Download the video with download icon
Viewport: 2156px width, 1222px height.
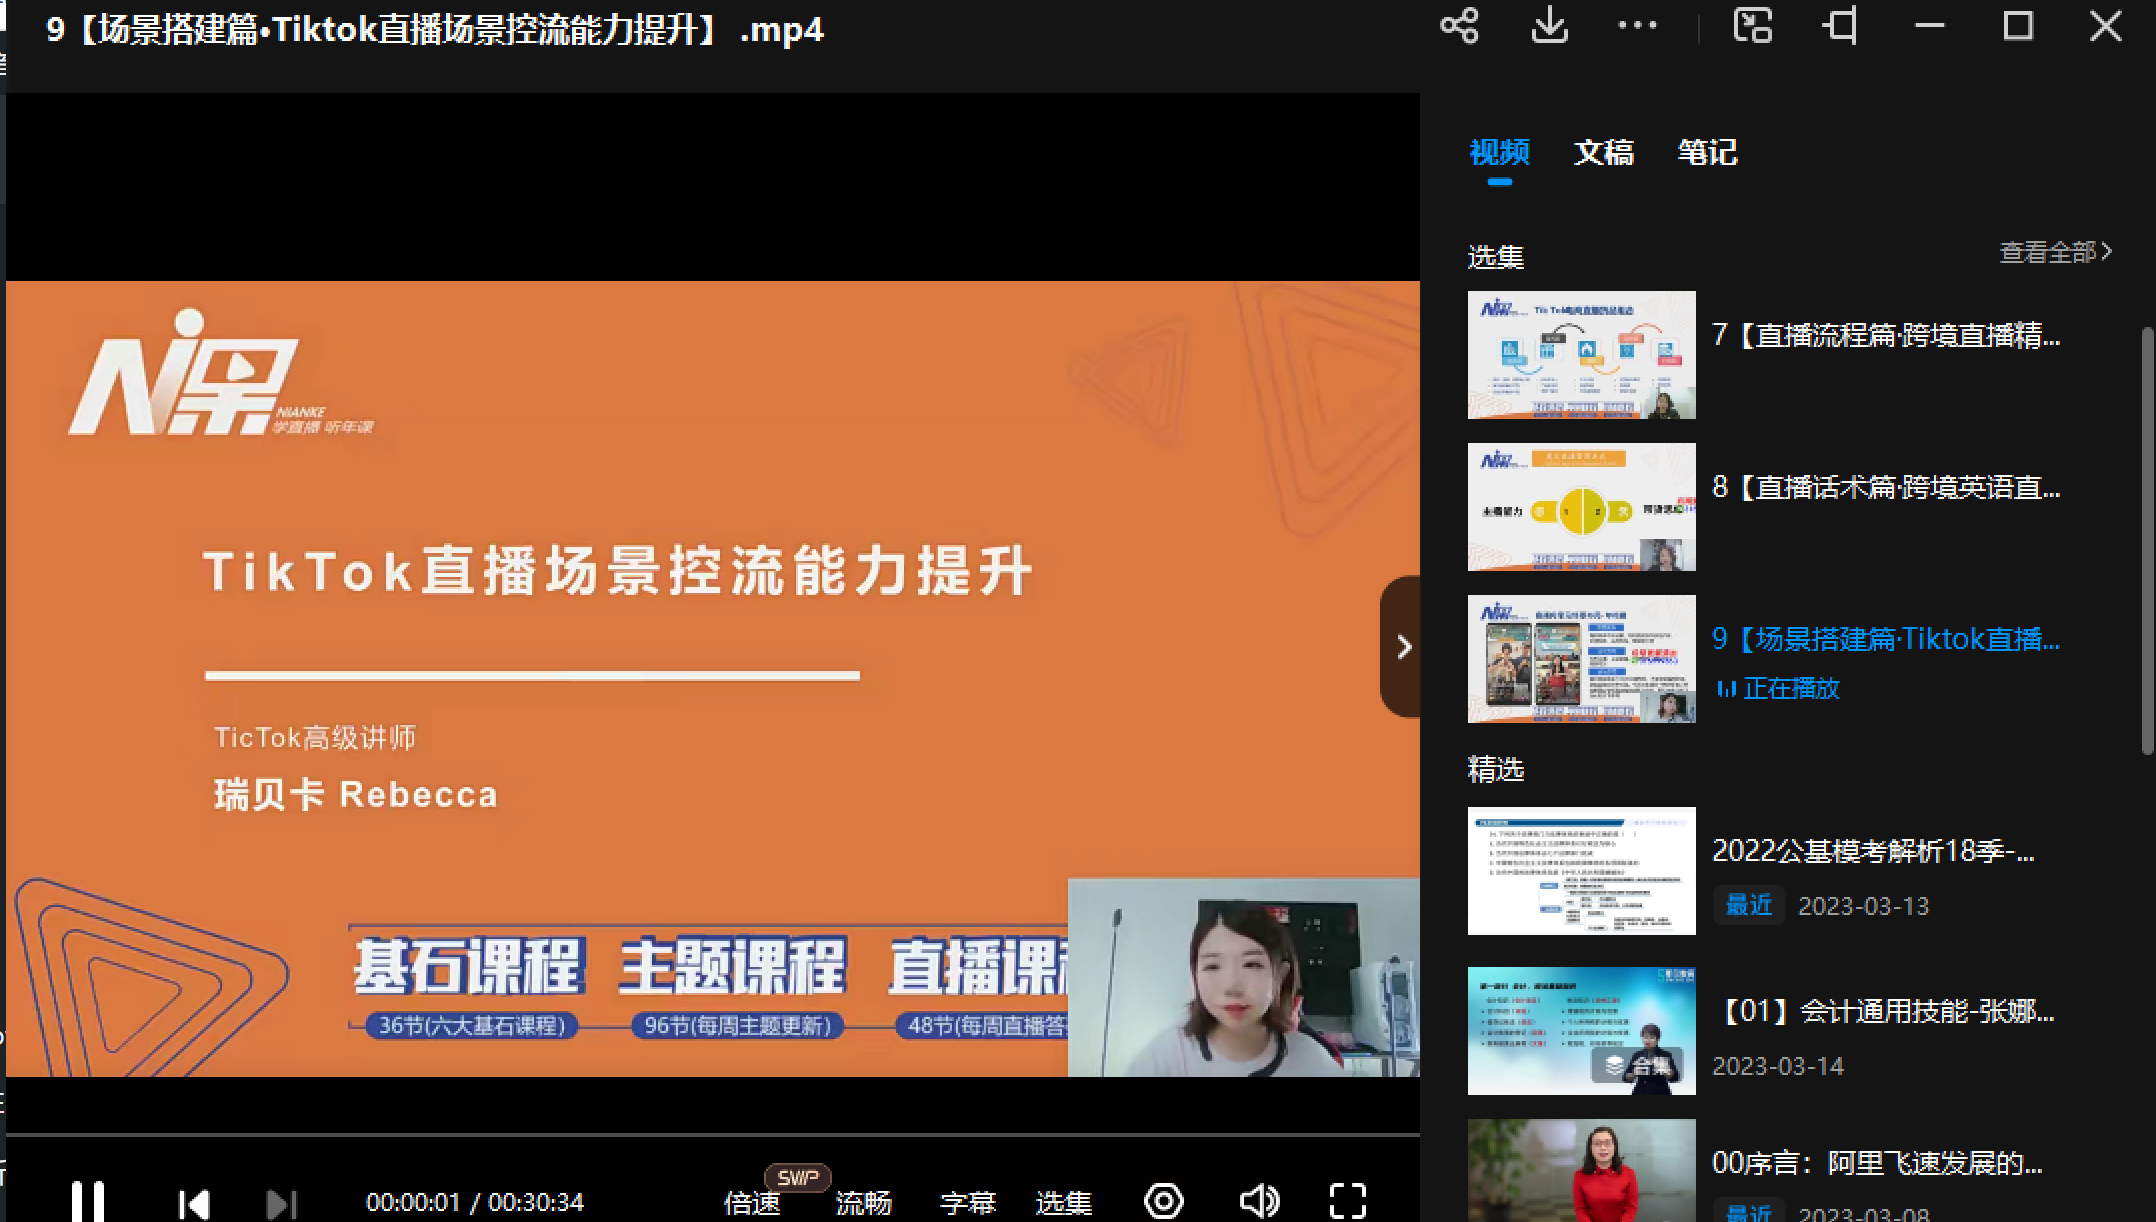tap(1549, 26)
